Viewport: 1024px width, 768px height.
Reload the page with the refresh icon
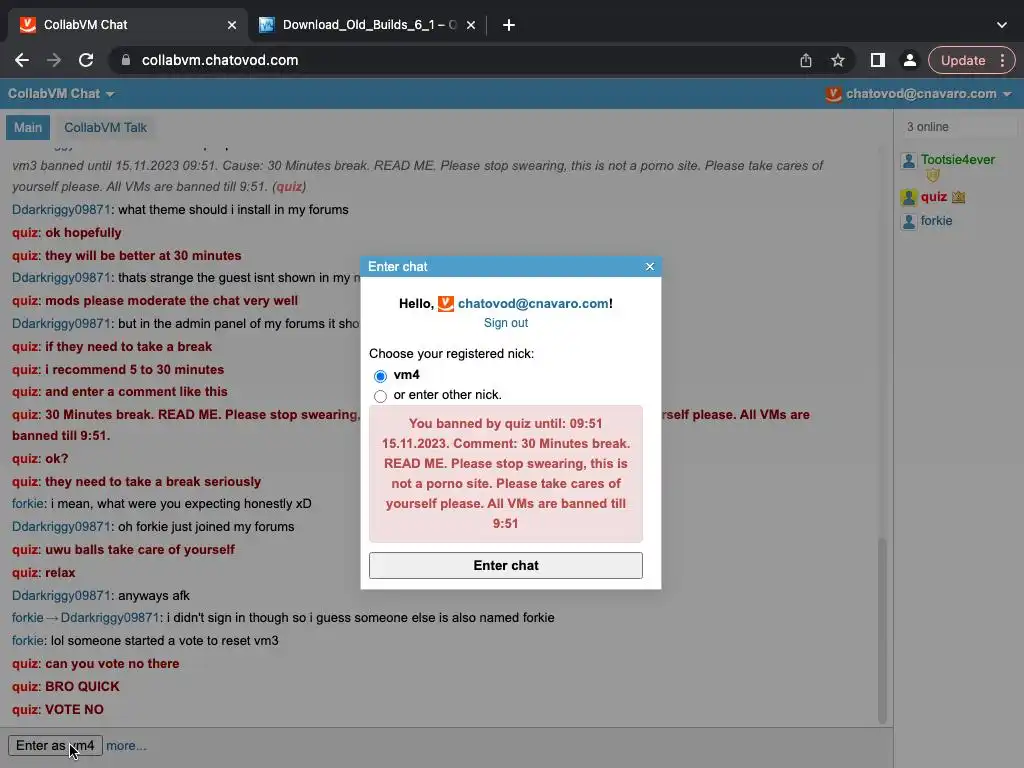pyautogui.click(x=86, y=60)
